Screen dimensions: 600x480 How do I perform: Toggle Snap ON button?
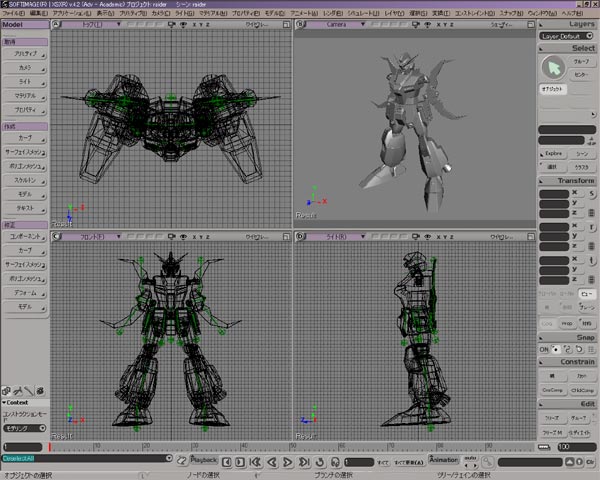coord(544,349)
